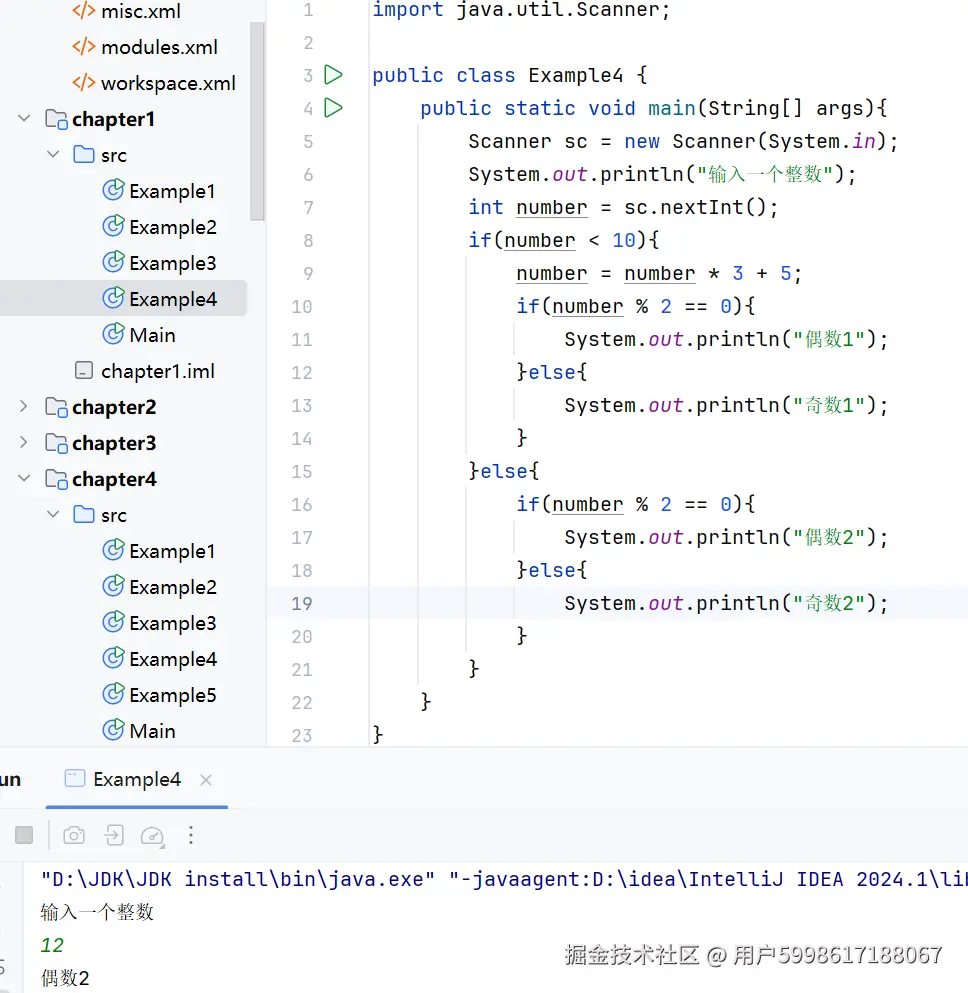
Task: Open misc.xml in the project tree
Action: coord(127,11)
